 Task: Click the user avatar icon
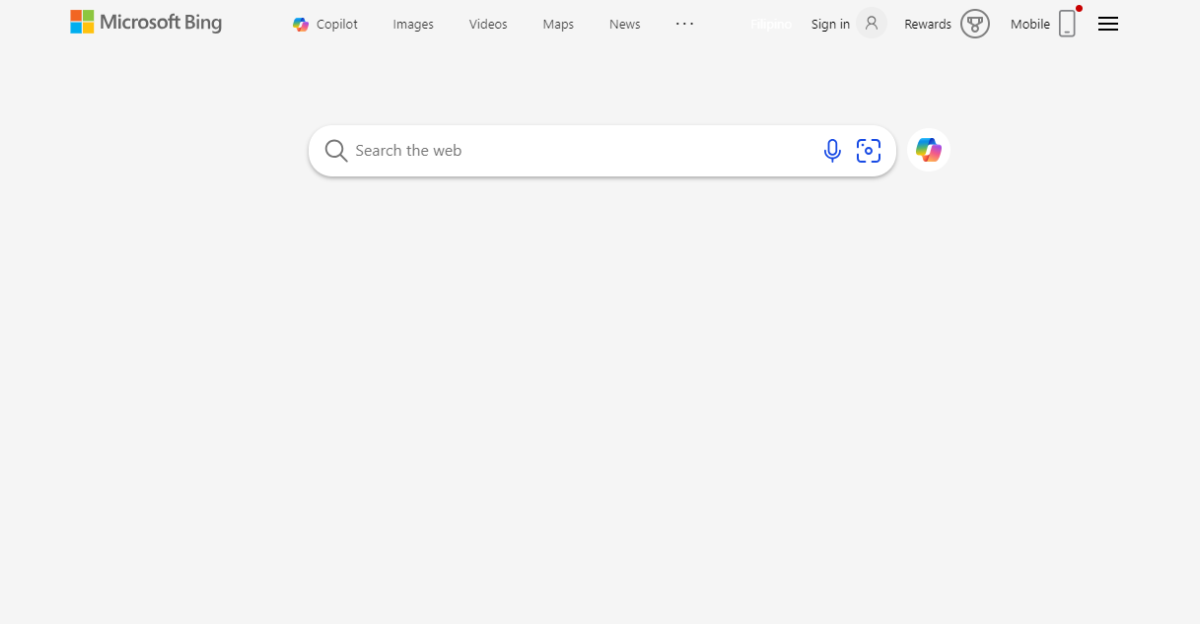point(872,23)
